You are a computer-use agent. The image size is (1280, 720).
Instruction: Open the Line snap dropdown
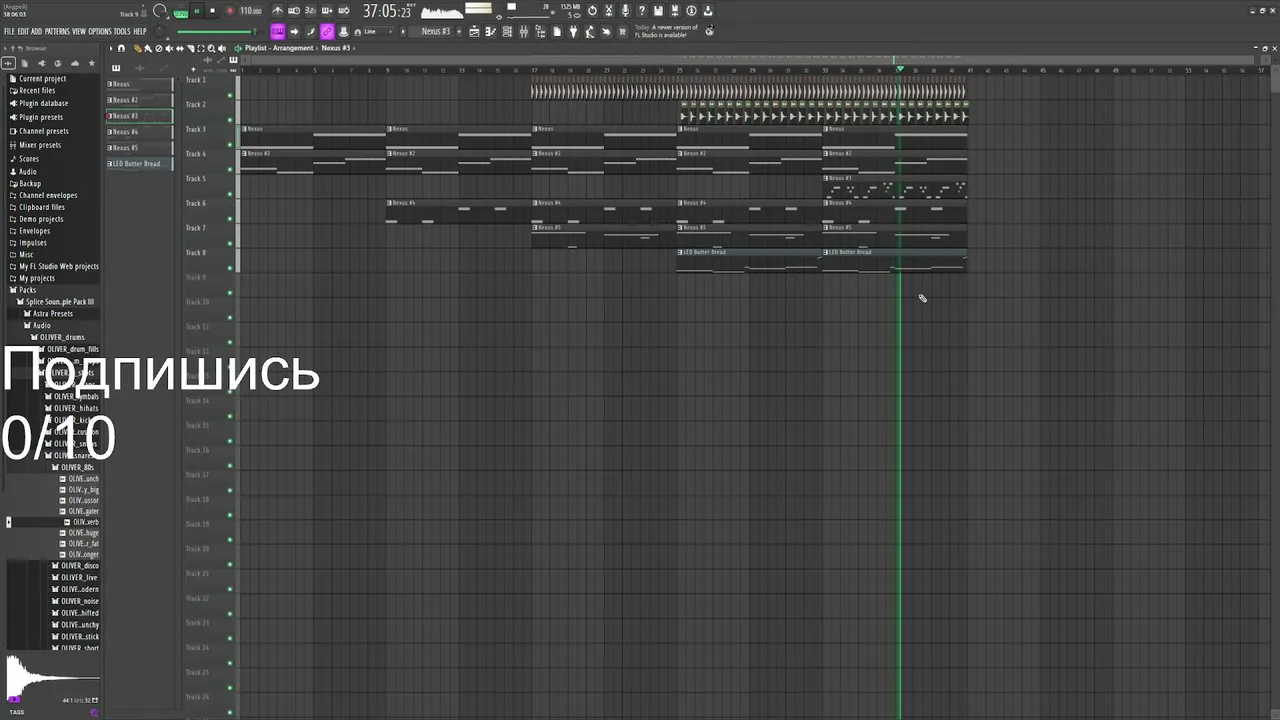378,31
